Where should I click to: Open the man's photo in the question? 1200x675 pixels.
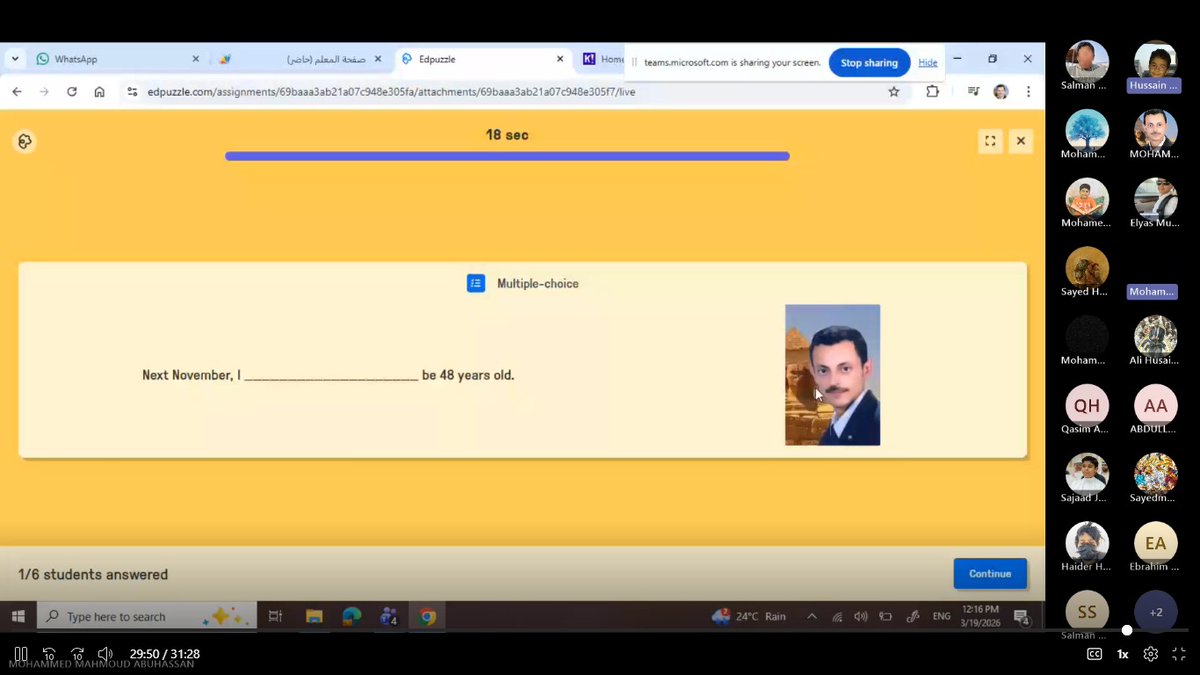[x=832, y=375]
